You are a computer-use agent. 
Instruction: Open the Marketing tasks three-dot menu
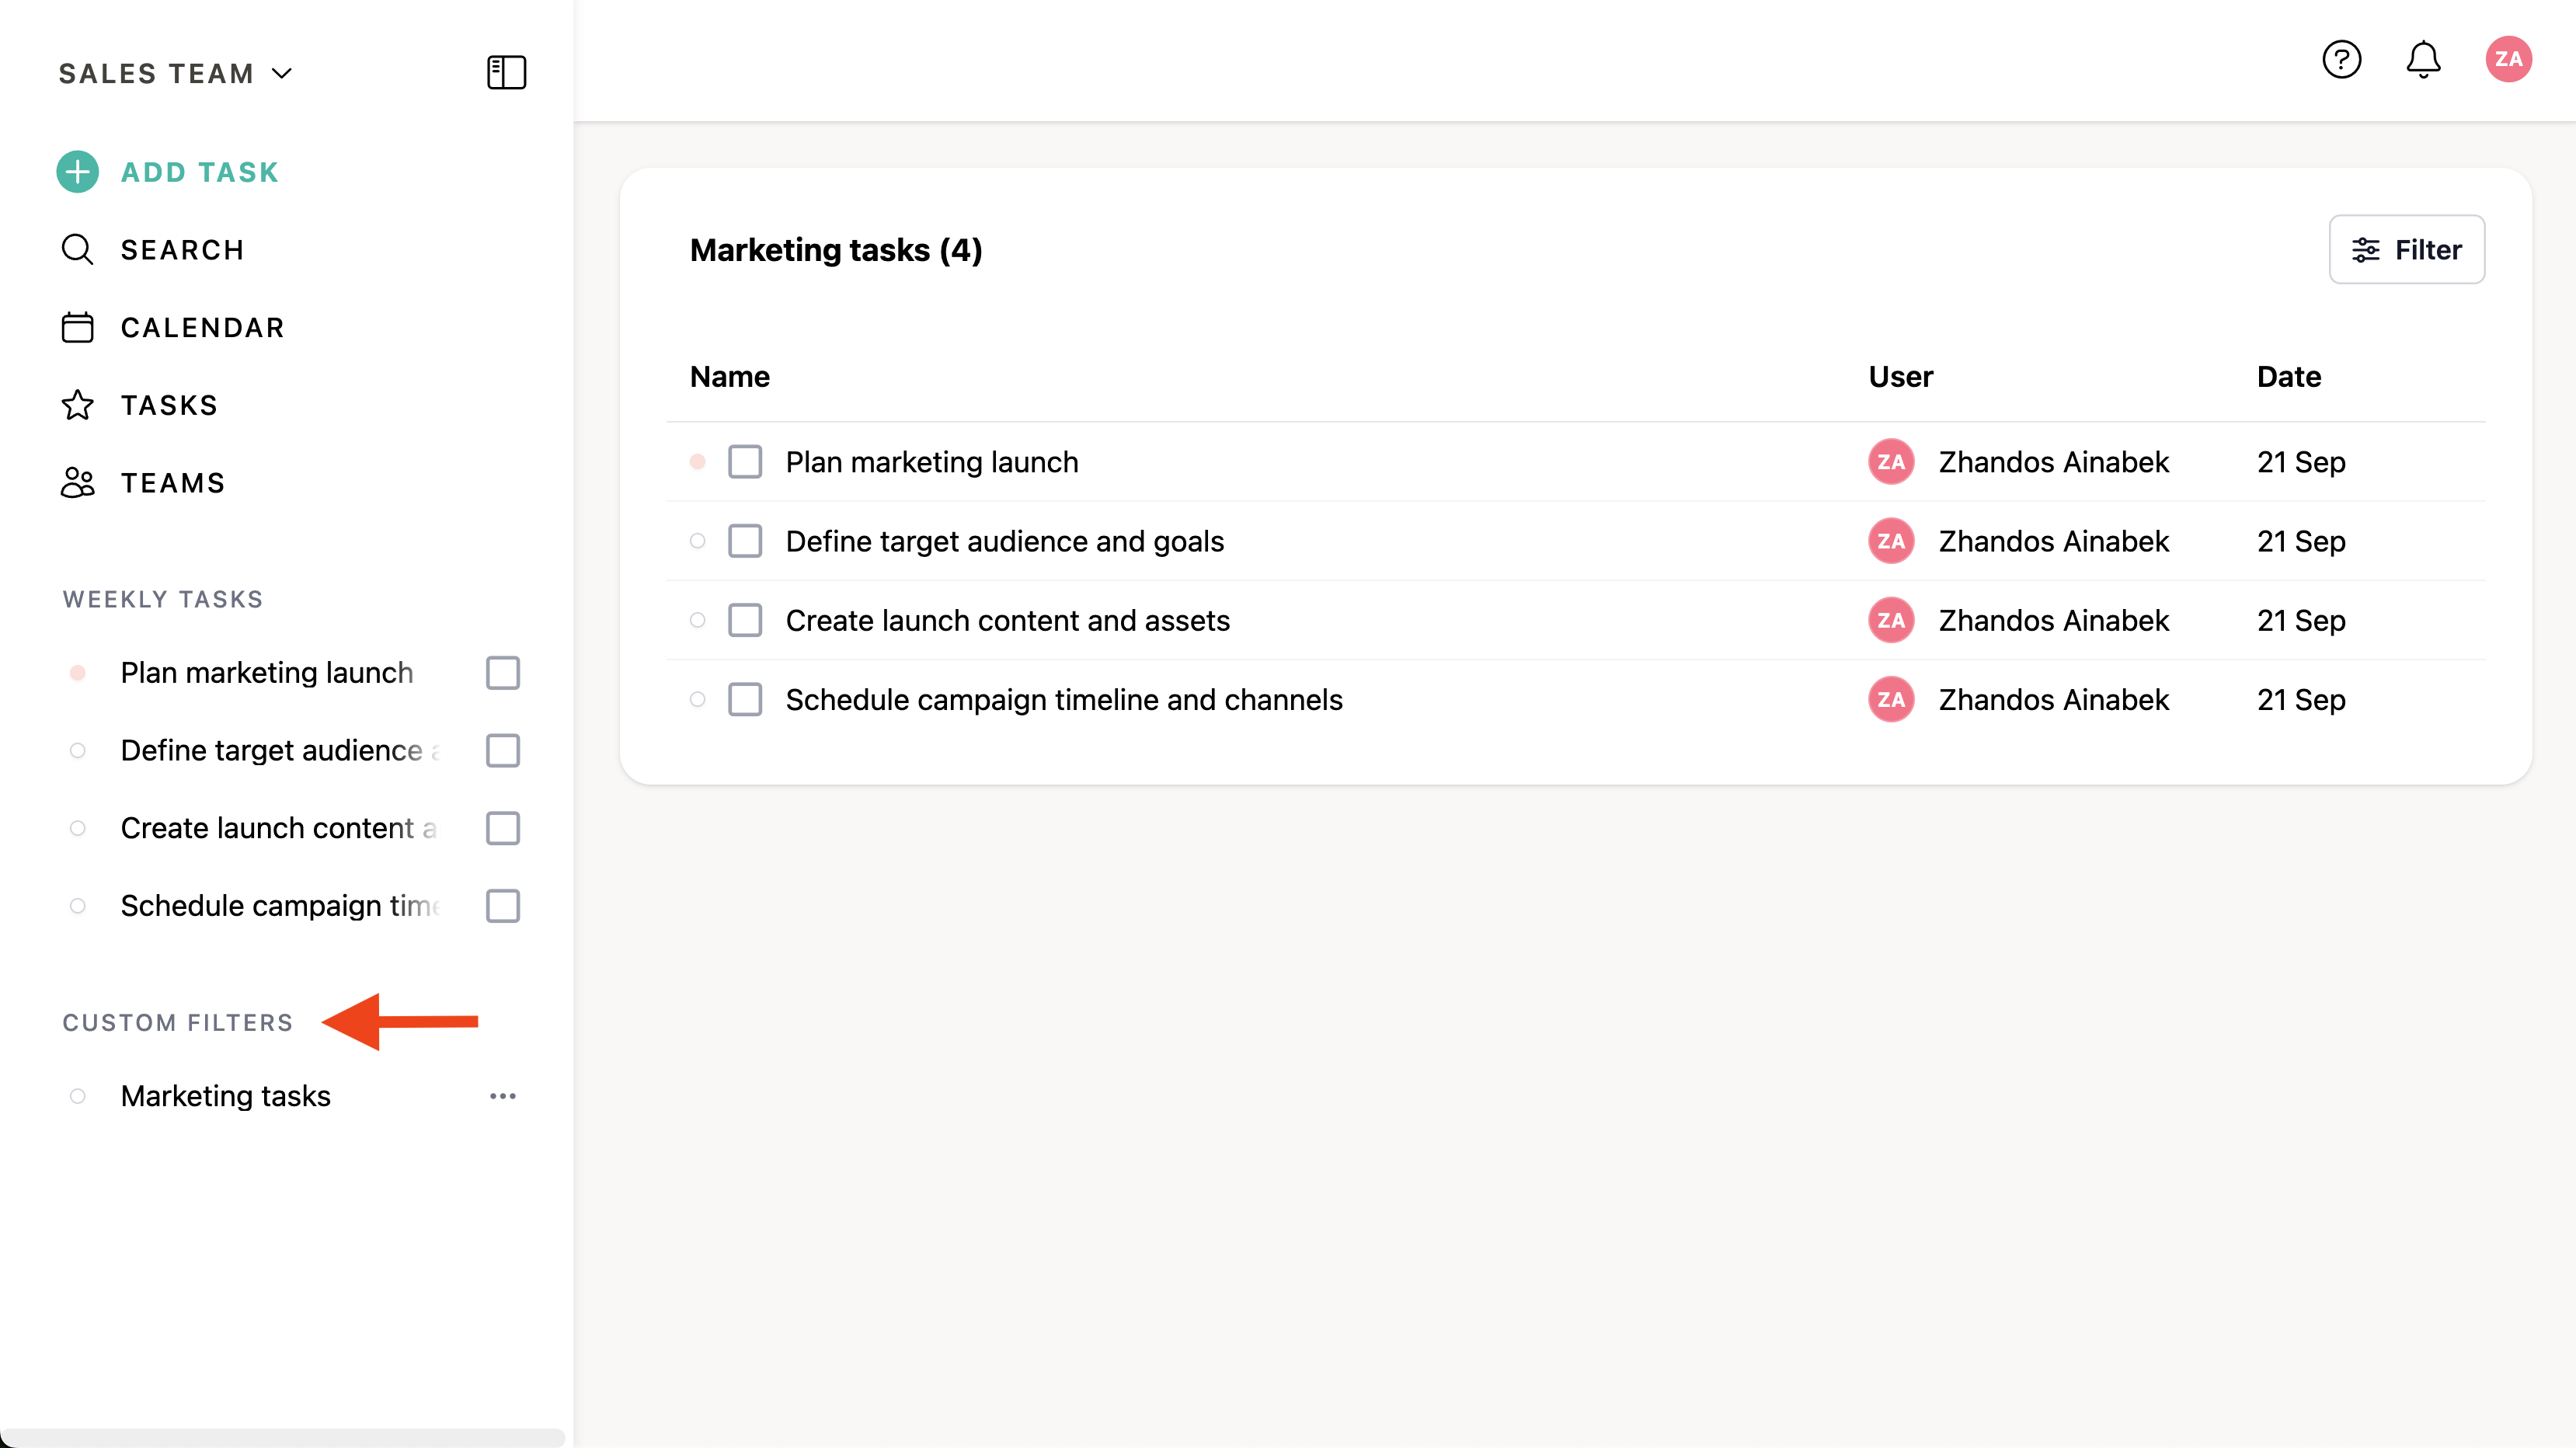(503, 1096)
